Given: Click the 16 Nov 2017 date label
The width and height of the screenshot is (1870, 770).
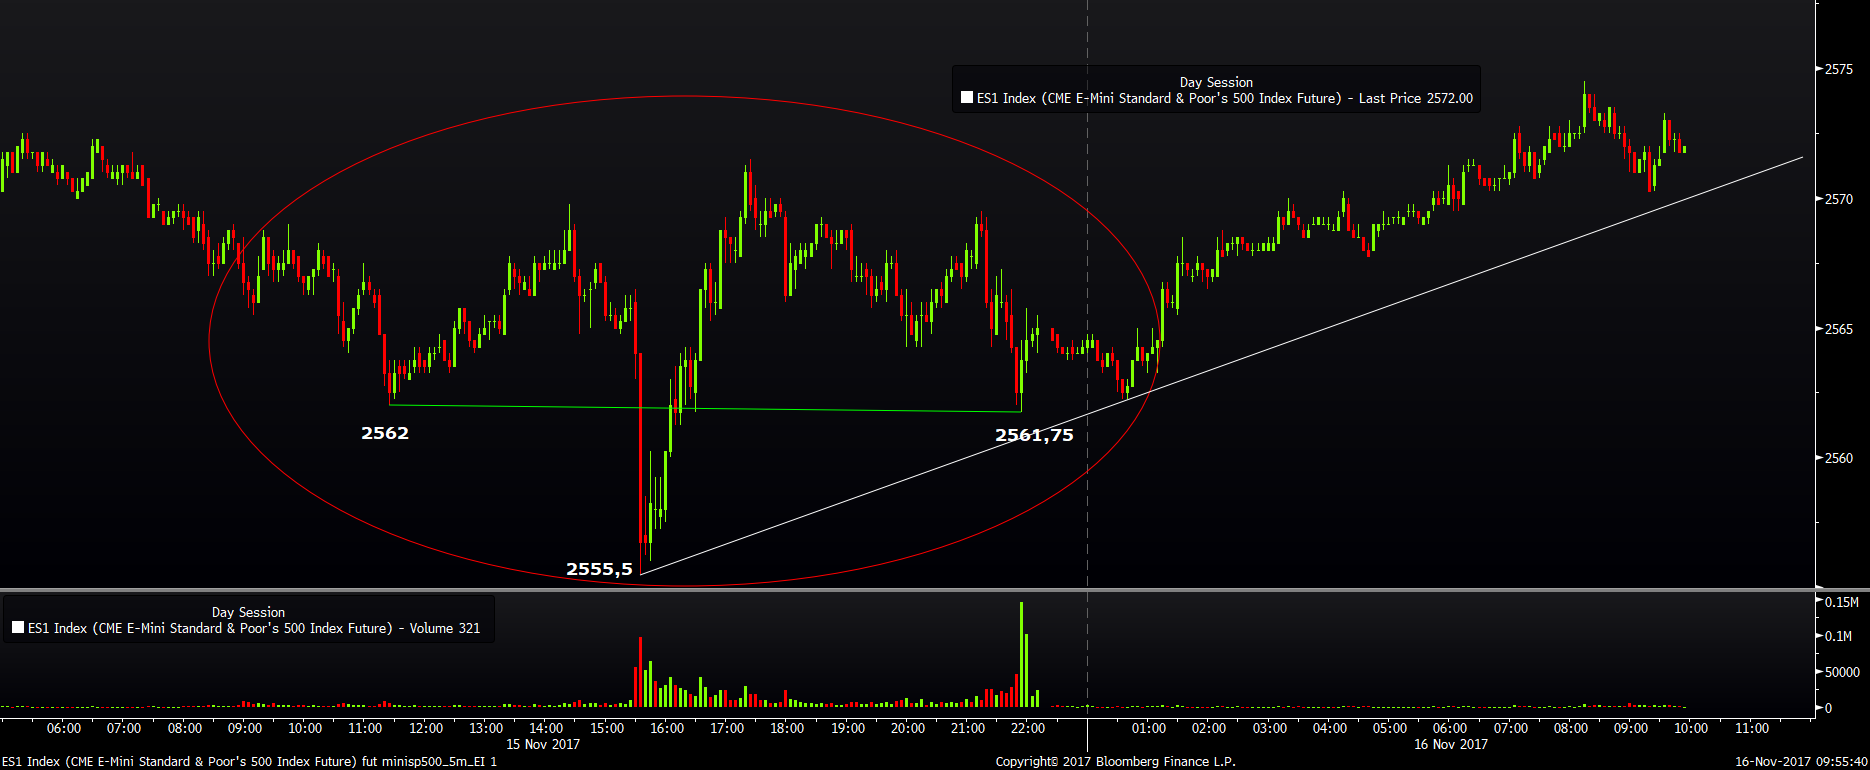Looking at the screenshot, I should point(1451,744).
